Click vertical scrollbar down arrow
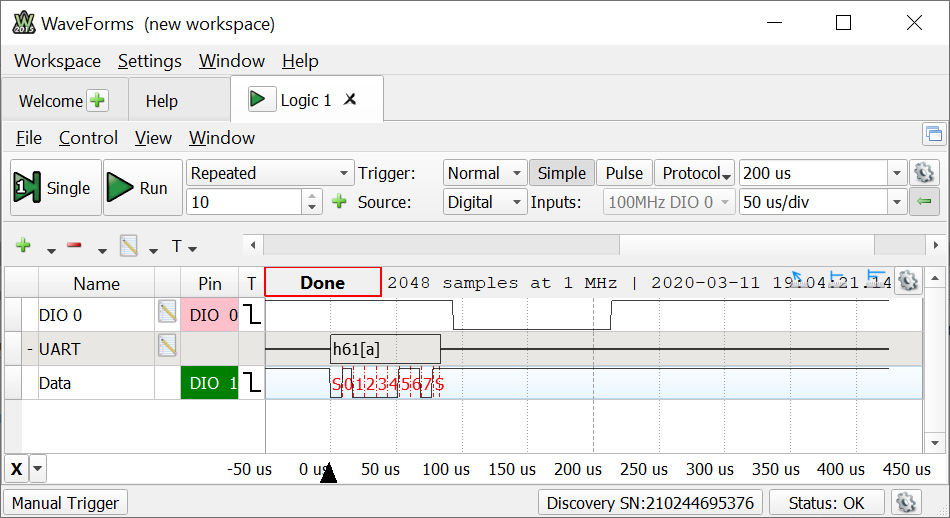This screenshot has width=950, height=518. coord(935,443)
